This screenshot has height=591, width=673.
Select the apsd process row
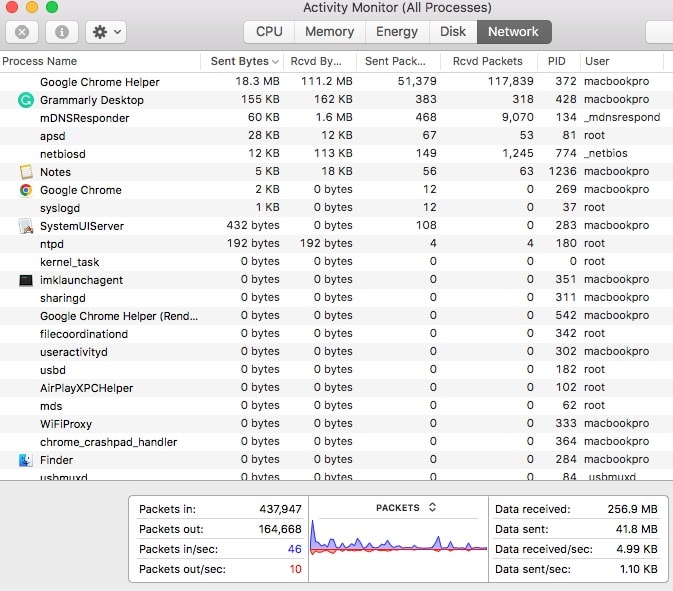336,136
